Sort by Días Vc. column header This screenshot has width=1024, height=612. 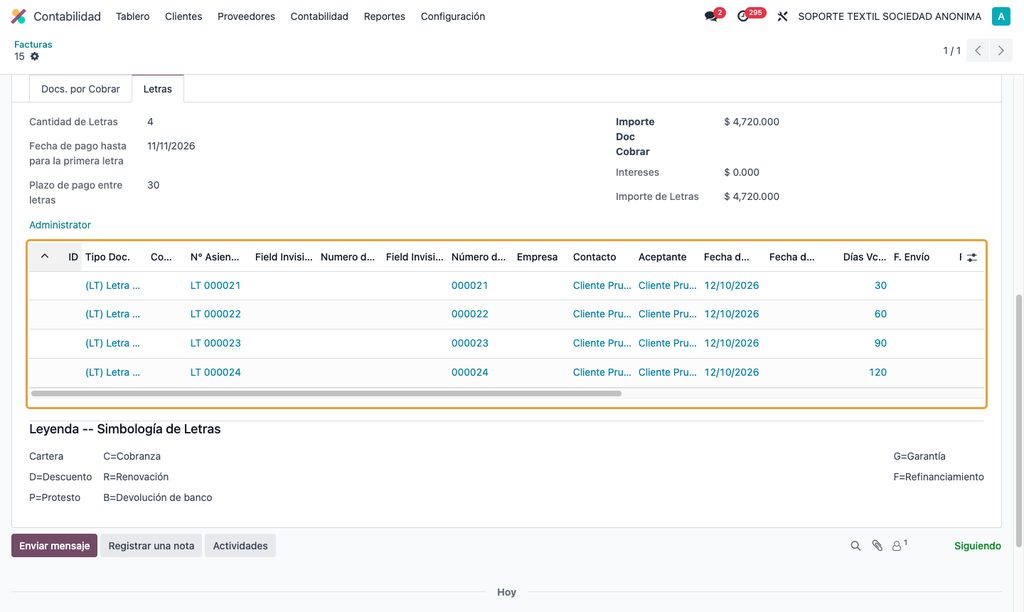tap(864, 257)
